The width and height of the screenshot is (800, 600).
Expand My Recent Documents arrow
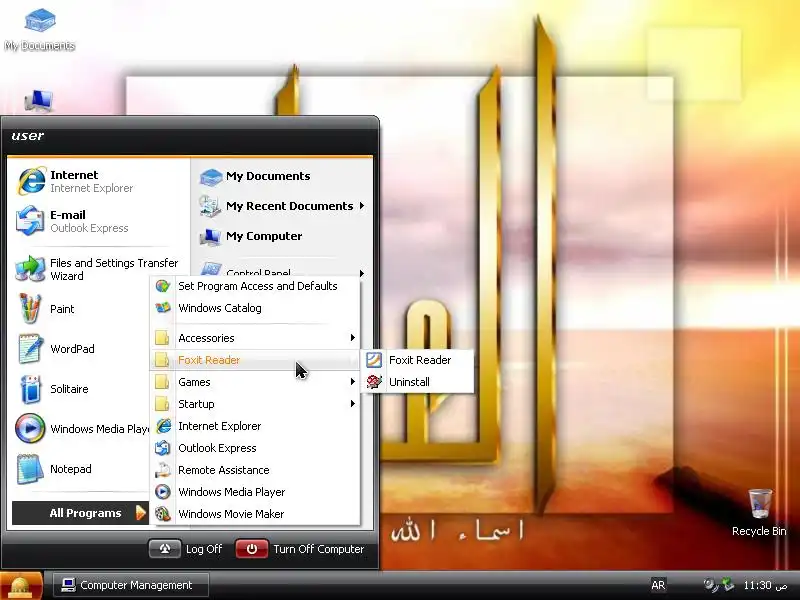(362, 206)
